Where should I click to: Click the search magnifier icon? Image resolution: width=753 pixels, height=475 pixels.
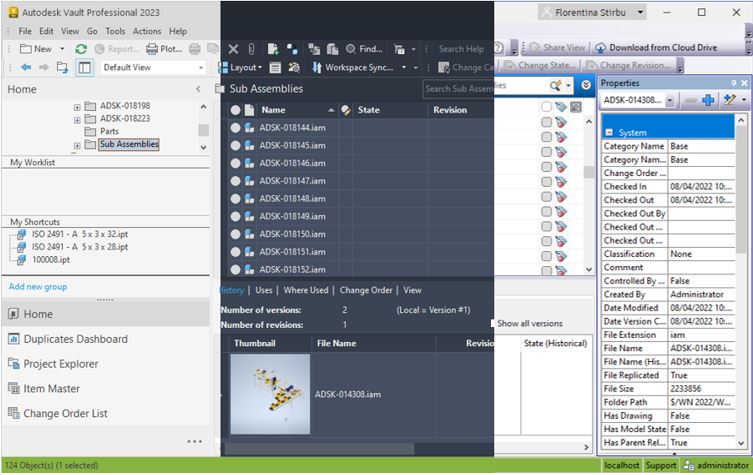coord(555,85)
